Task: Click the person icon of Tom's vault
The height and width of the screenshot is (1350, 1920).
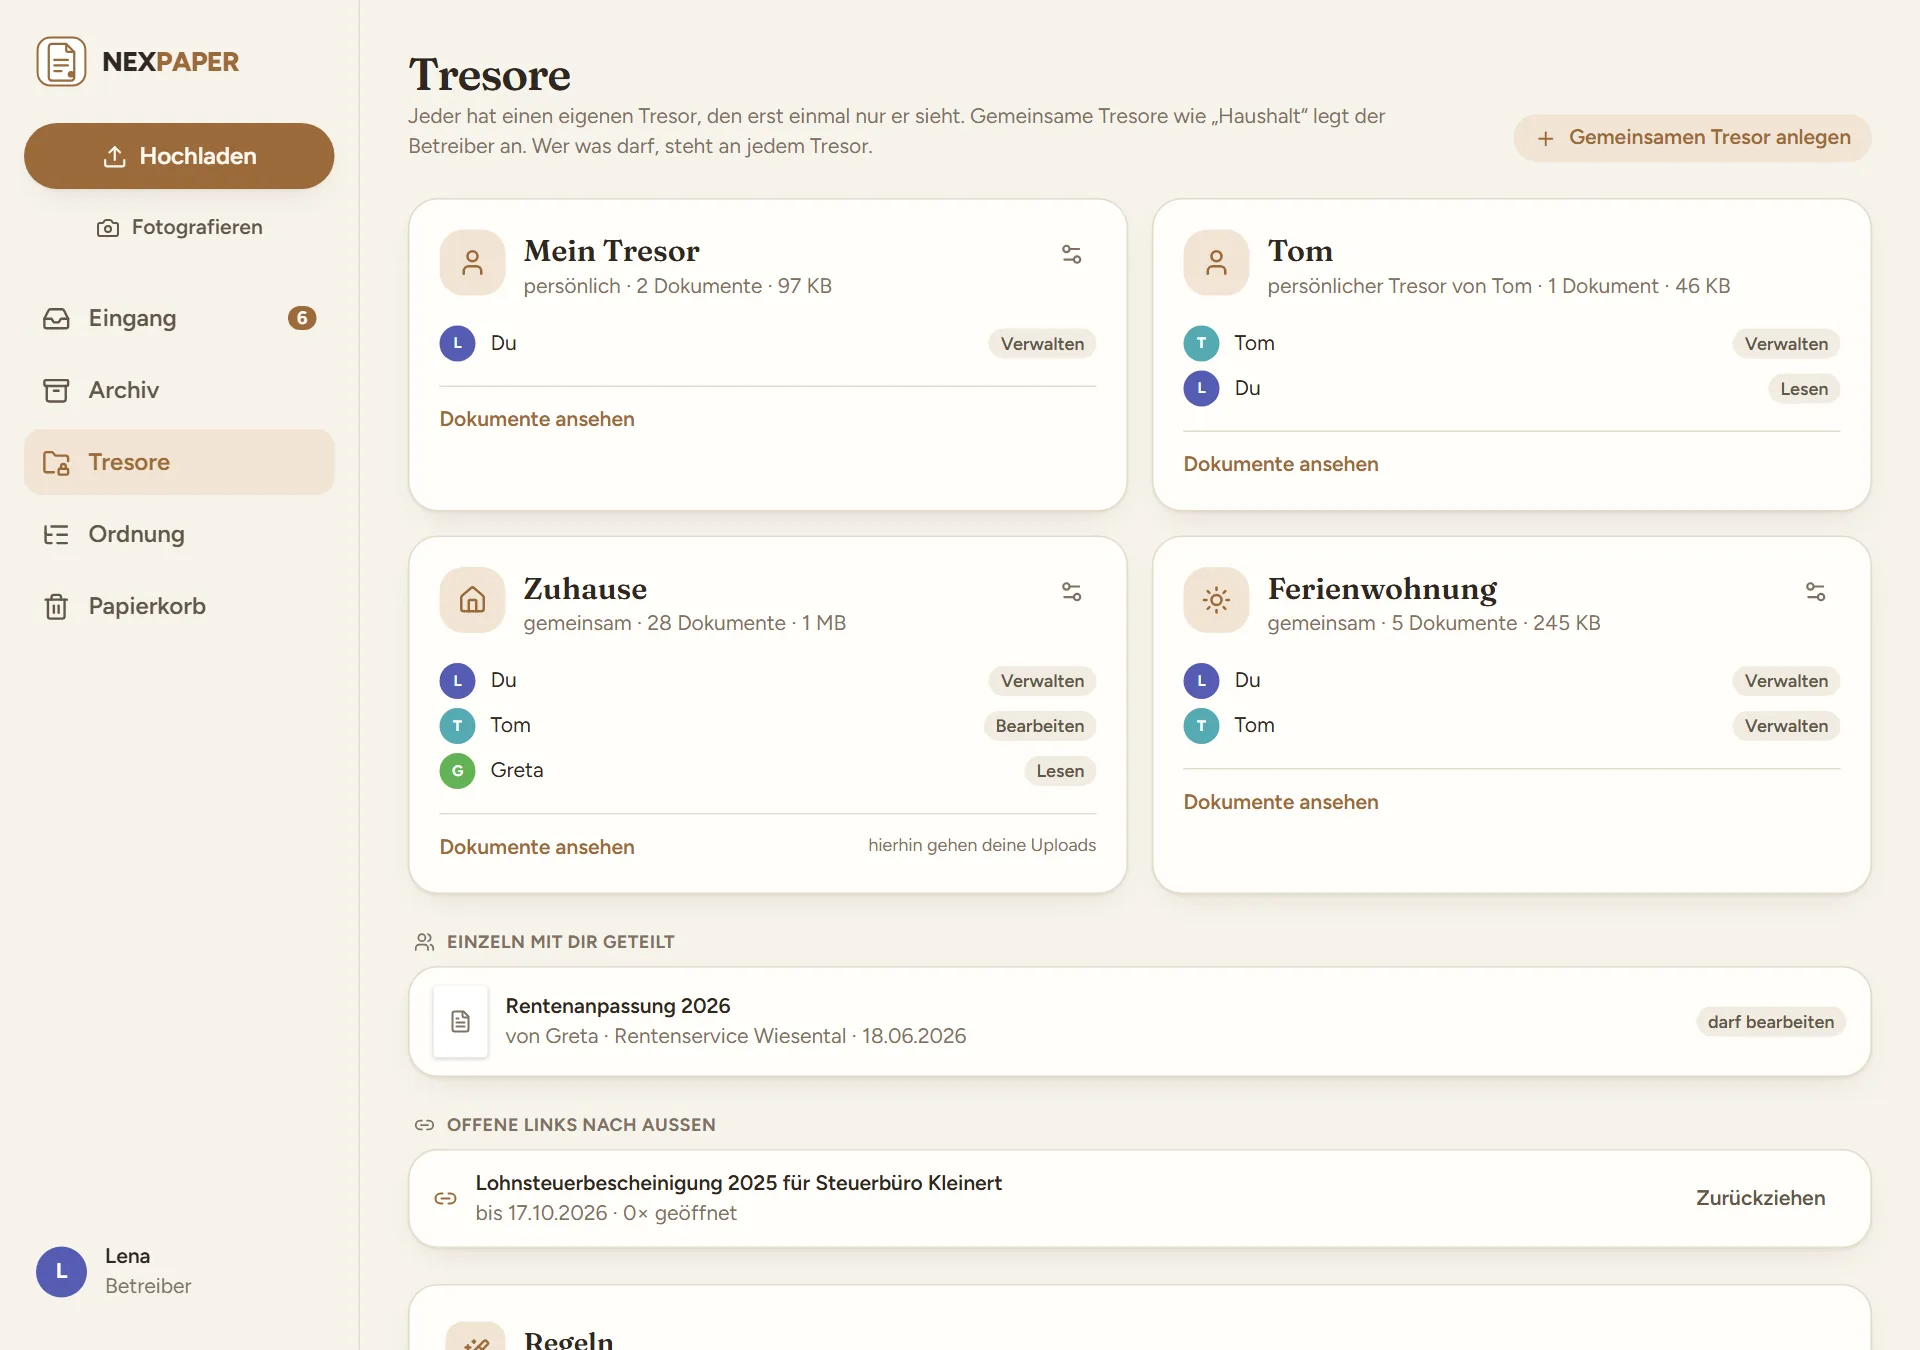Action: coord(1216,263)
